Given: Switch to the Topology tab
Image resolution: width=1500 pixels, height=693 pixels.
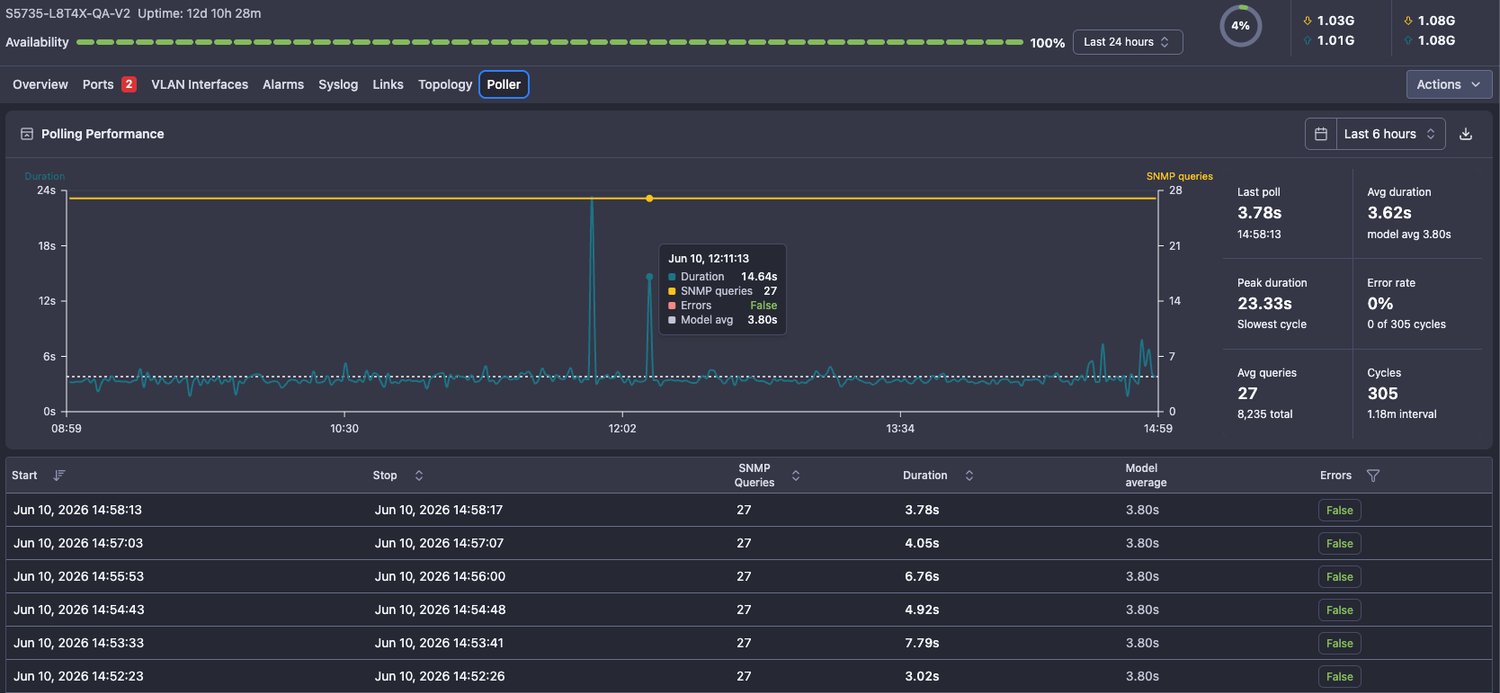Looking at the screenshot, I should [445, 85].
